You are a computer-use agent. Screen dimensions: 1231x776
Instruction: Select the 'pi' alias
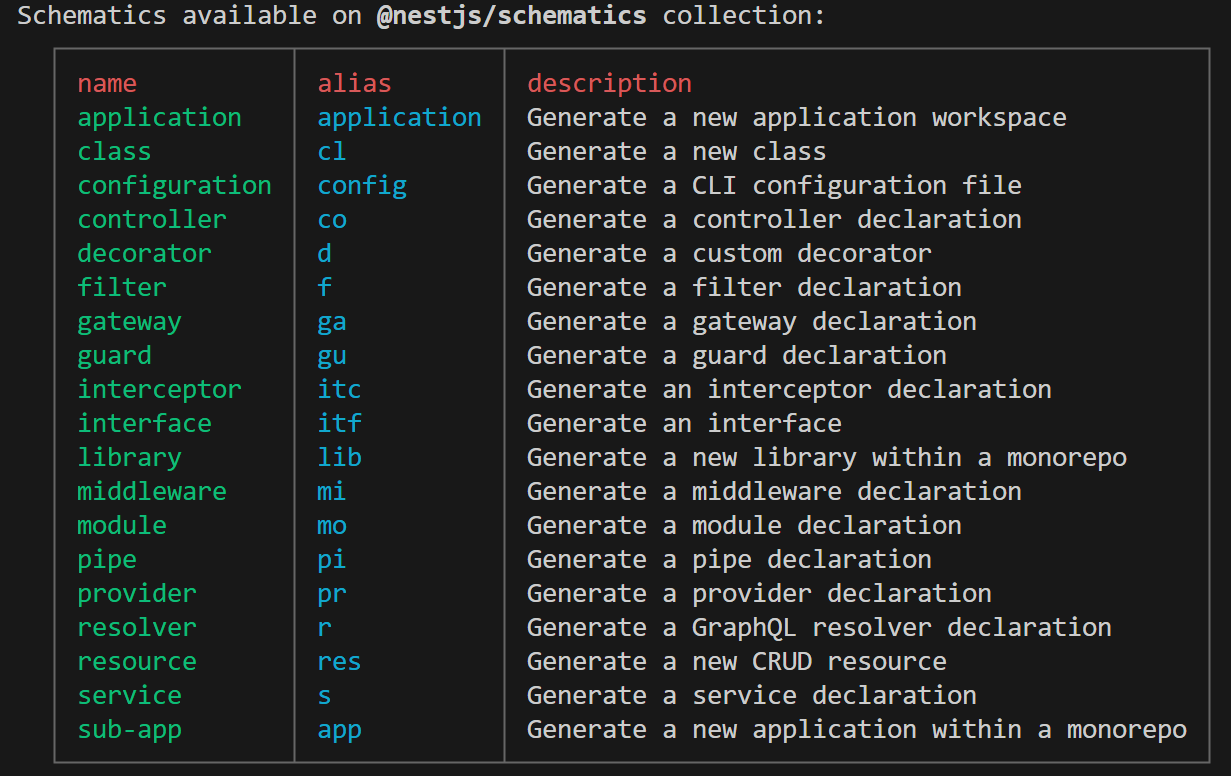(332, 560)
